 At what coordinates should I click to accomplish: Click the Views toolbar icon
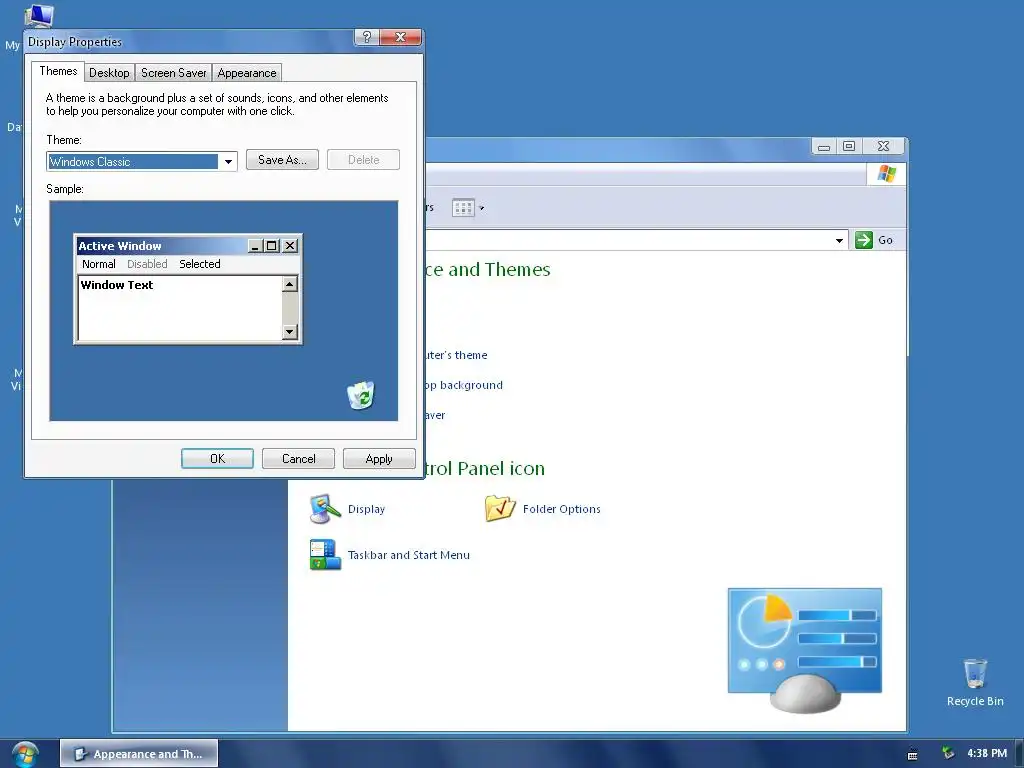coord(463,208)
